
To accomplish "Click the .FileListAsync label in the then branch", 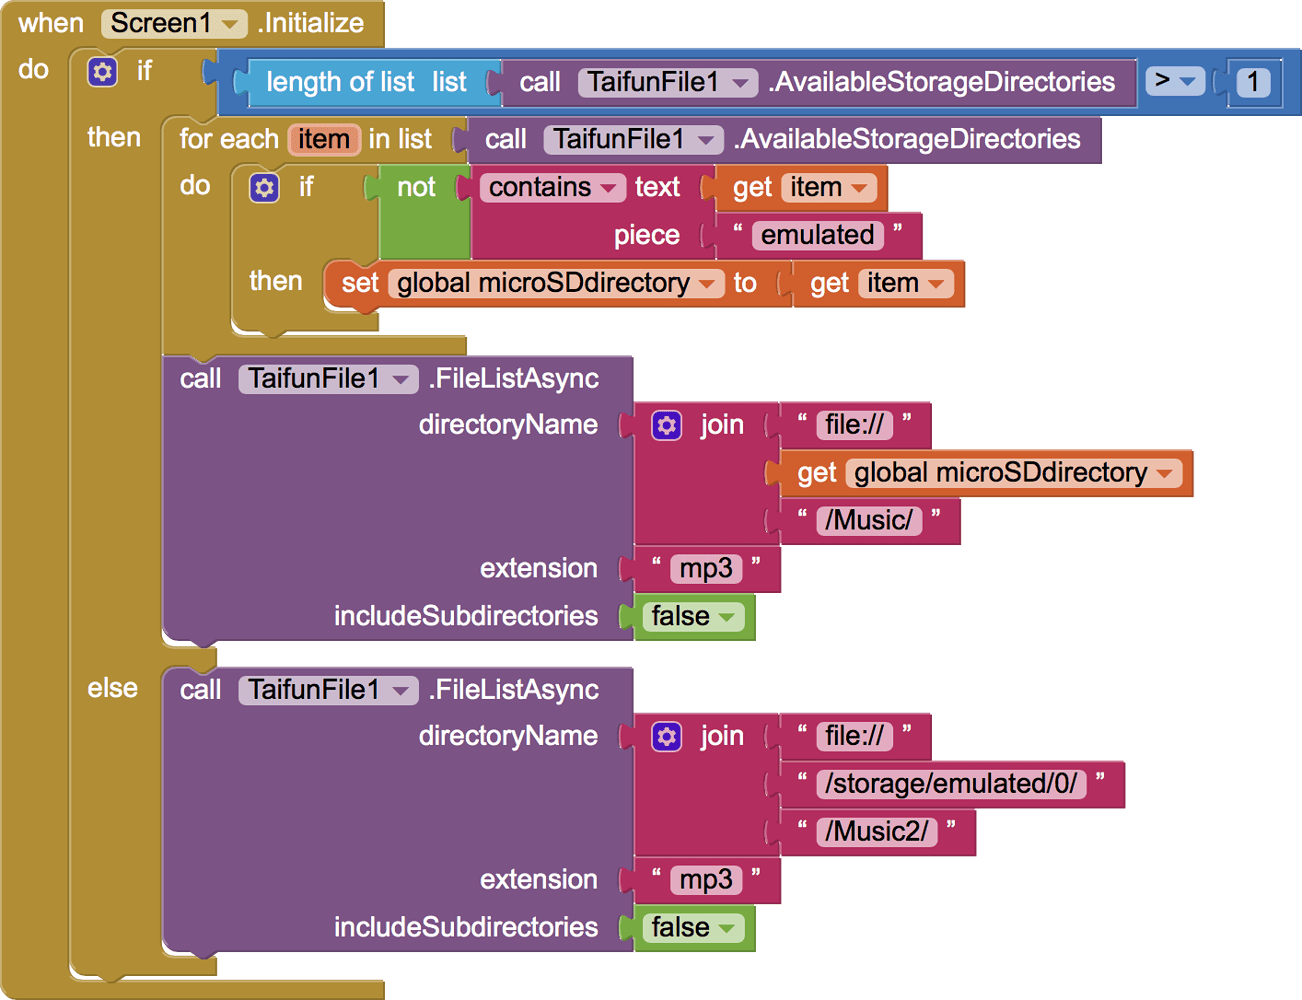I will pos(514,379).
